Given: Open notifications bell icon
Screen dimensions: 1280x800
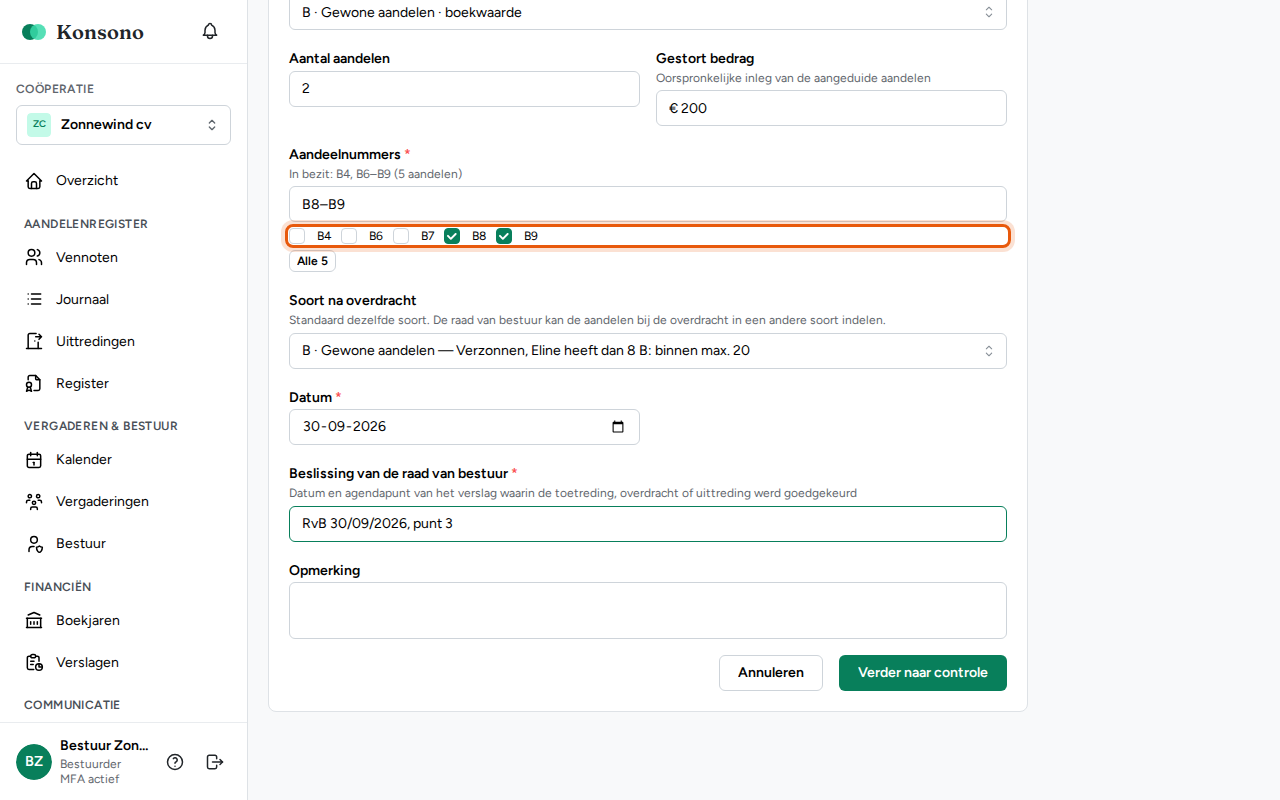Looking at the screenshot, I should tap(210, 31).
